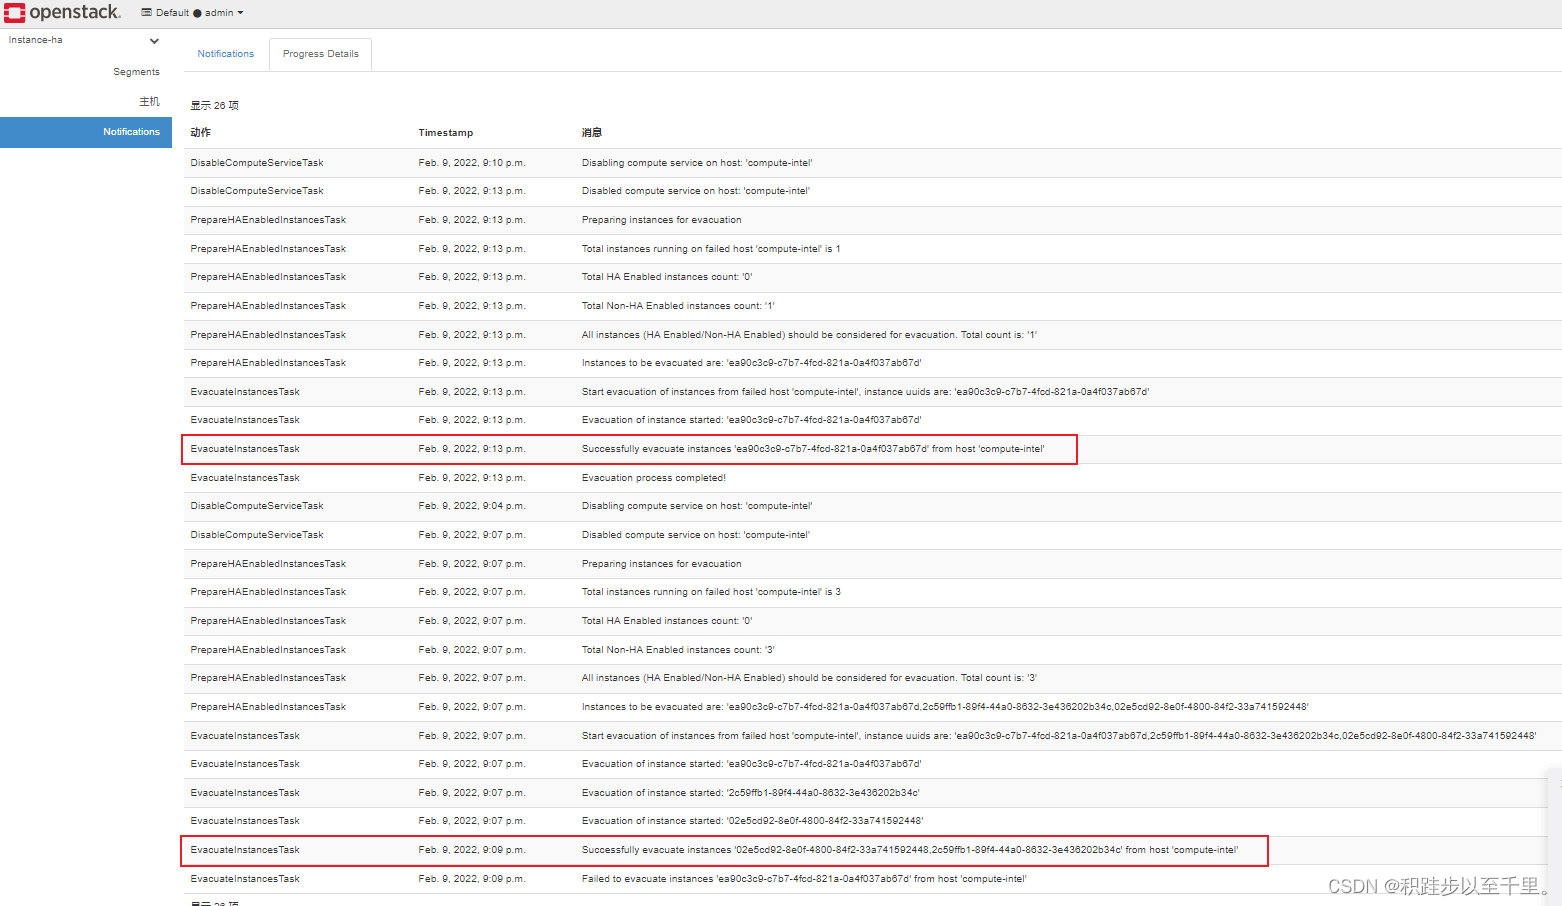1562x906 pixels.
Task: Click PrepareHAEnabledInstancesTask cell in 'Preparing instances' 9:13 row
Action: (268, 220)
